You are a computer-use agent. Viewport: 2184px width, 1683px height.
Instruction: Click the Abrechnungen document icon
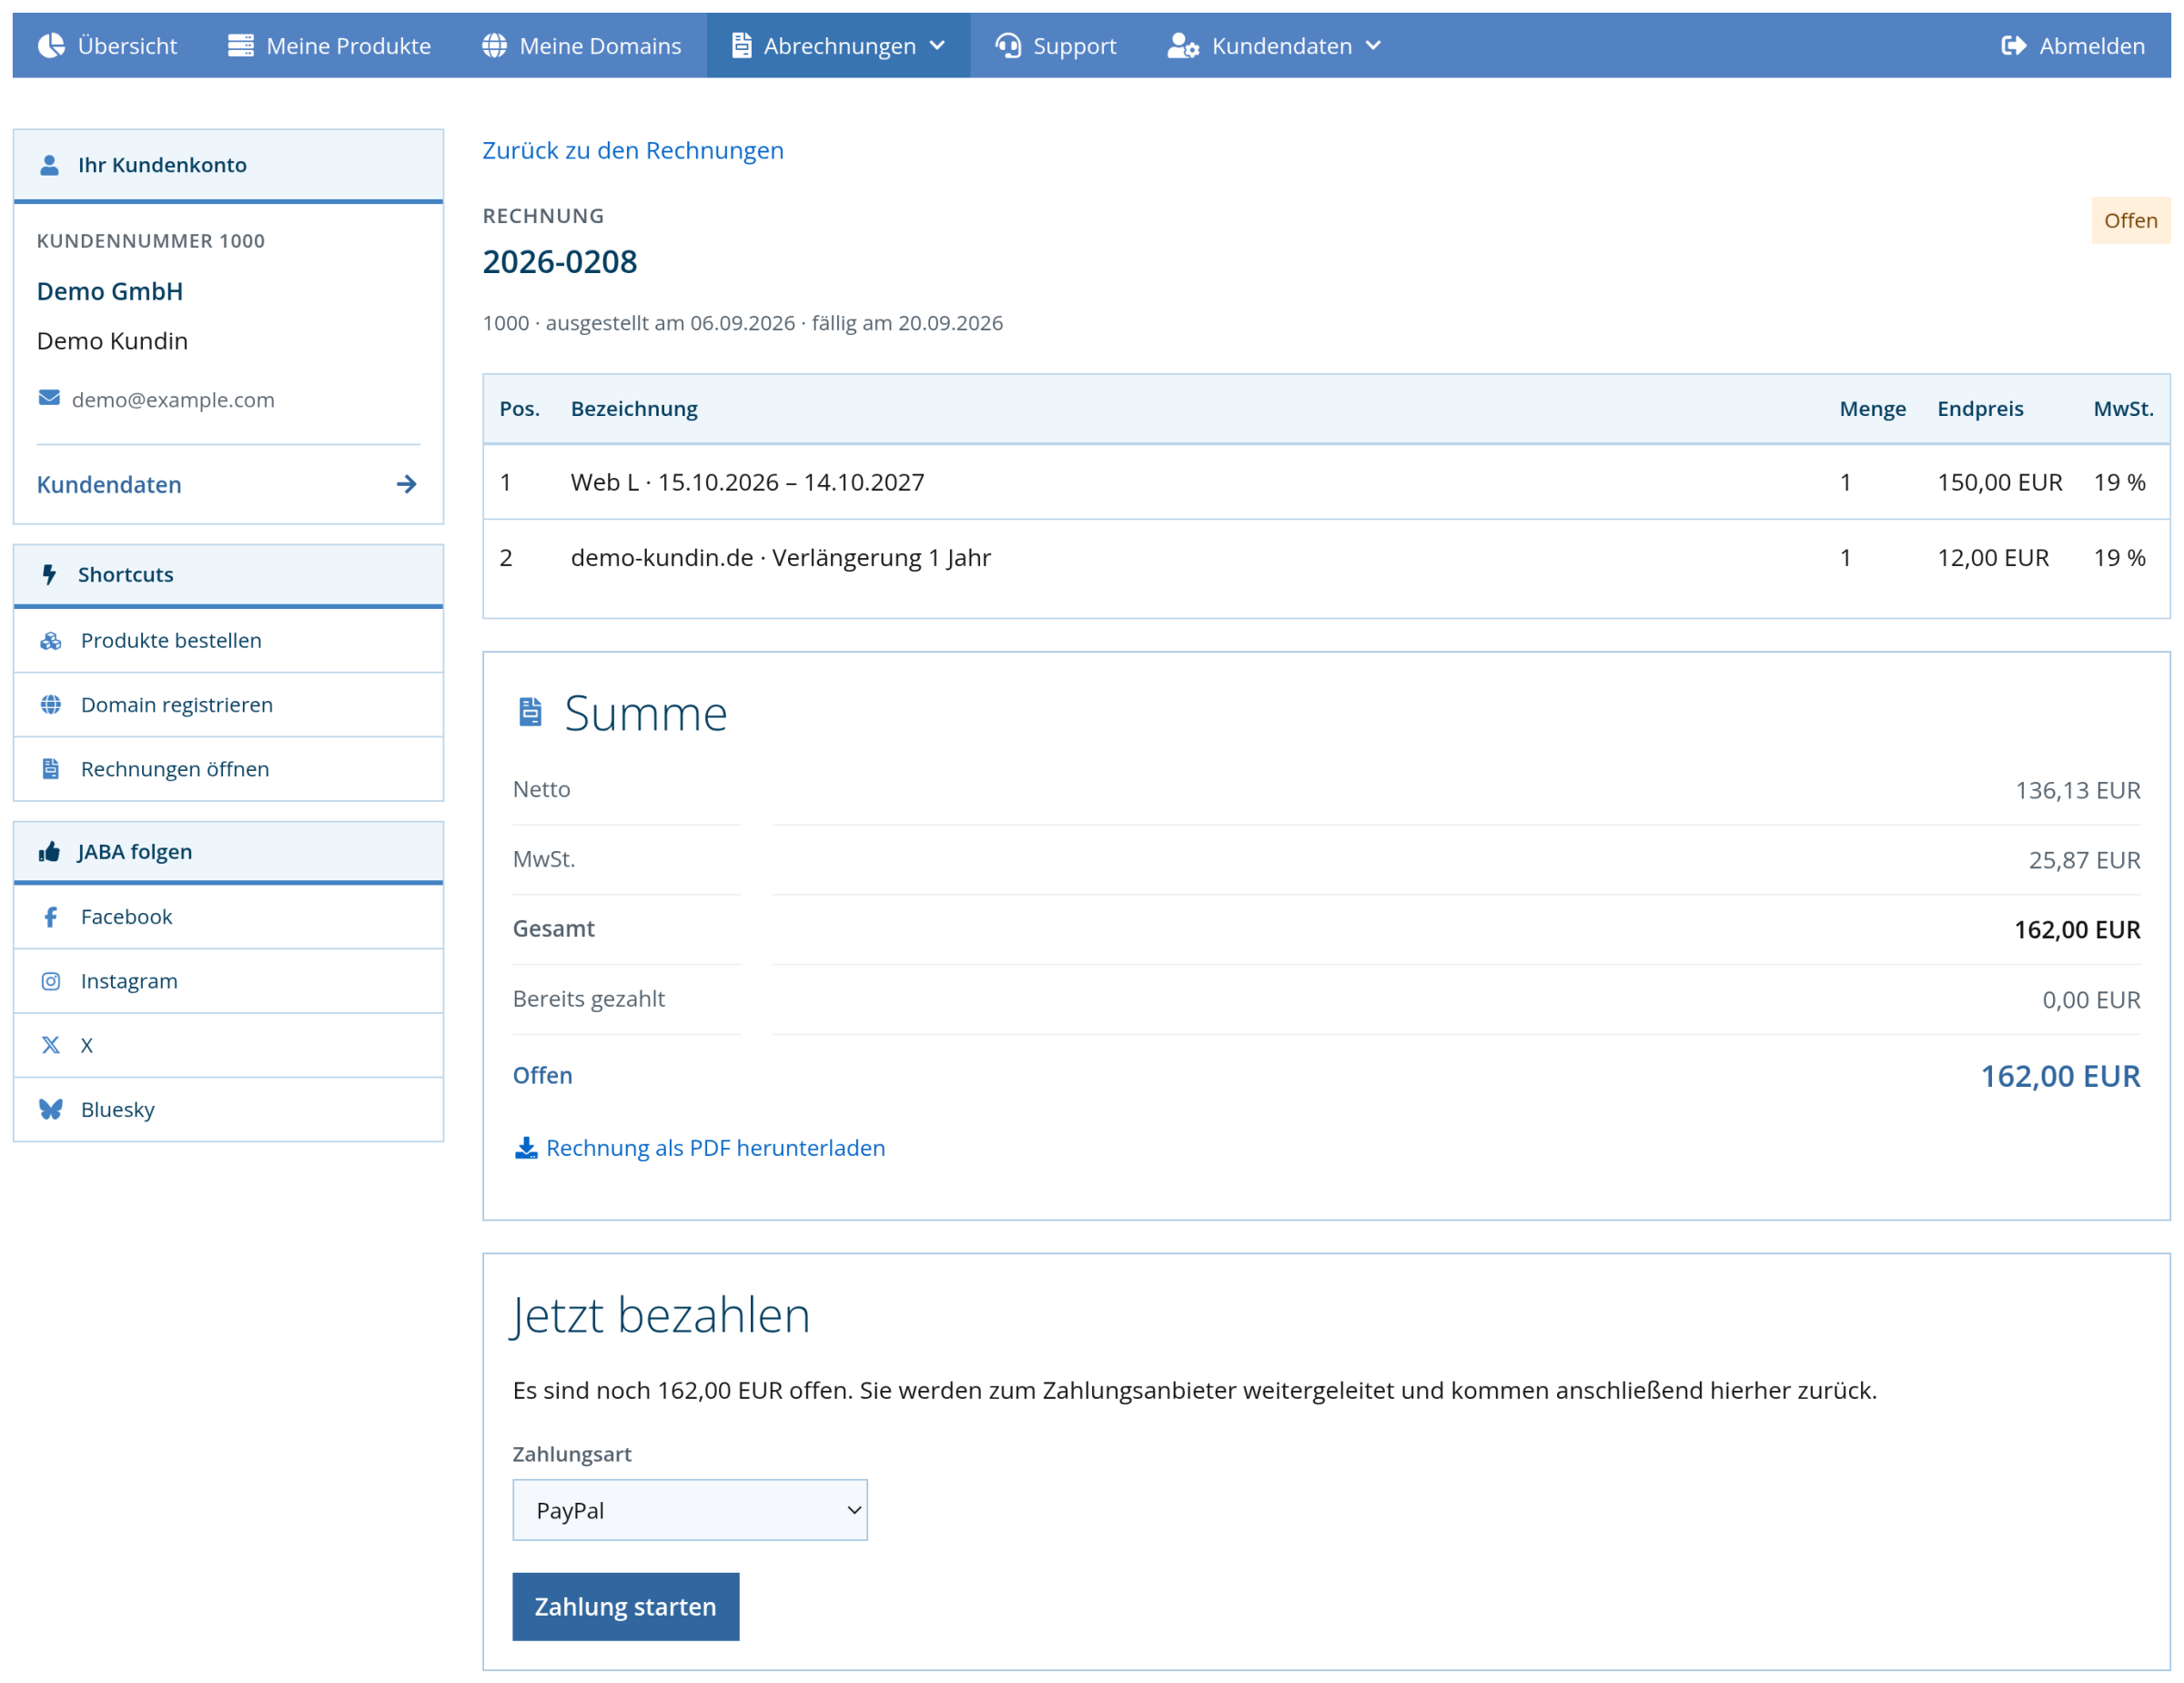[x=741, y=45]
